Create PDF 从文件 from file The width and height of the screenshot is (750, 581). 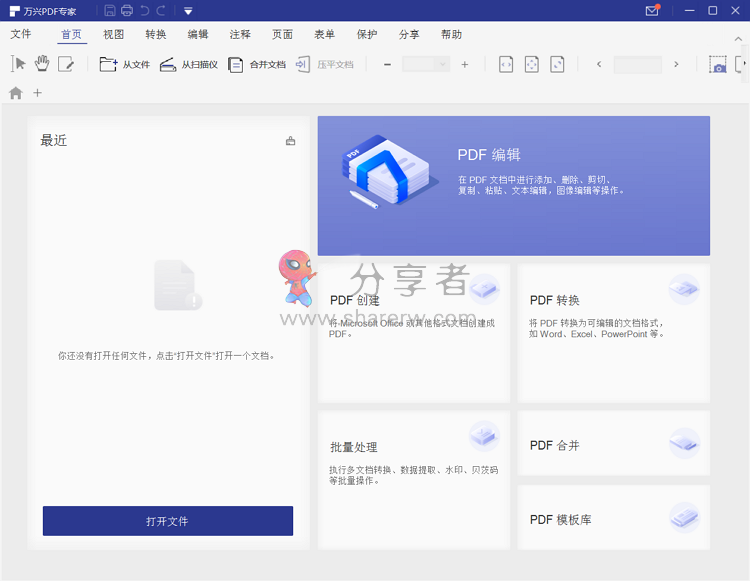(124, 64)
